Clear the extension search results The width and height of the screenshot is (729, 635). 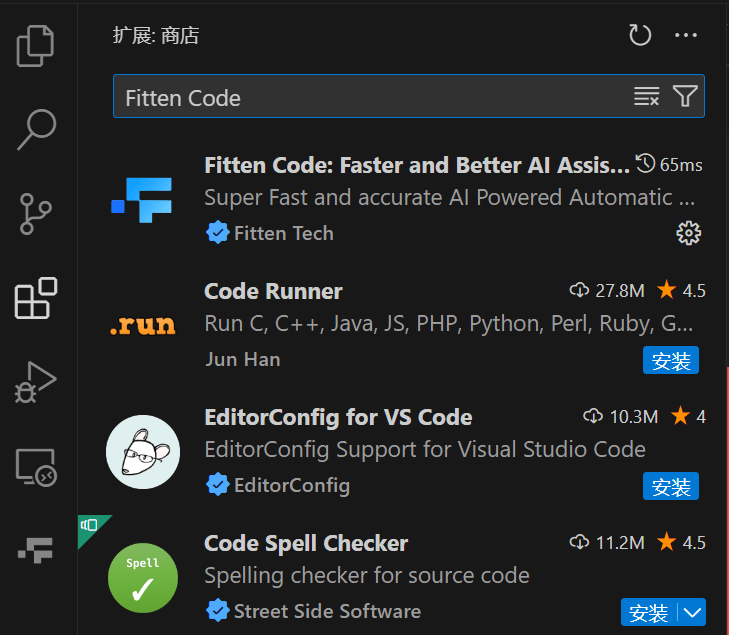pyautogui.click(x=647, y=97)
